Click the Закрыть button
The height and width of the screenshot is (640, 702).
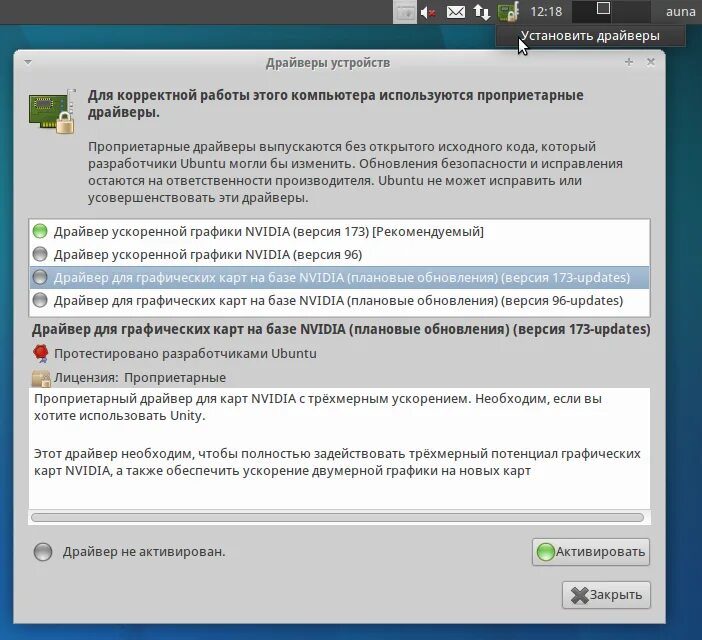coord(606,595)
